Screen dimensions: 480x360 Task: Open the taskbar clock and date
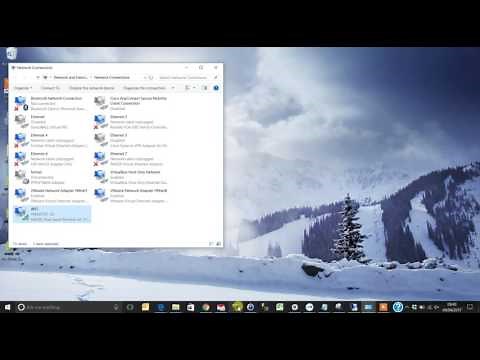(x=452, y=307)
